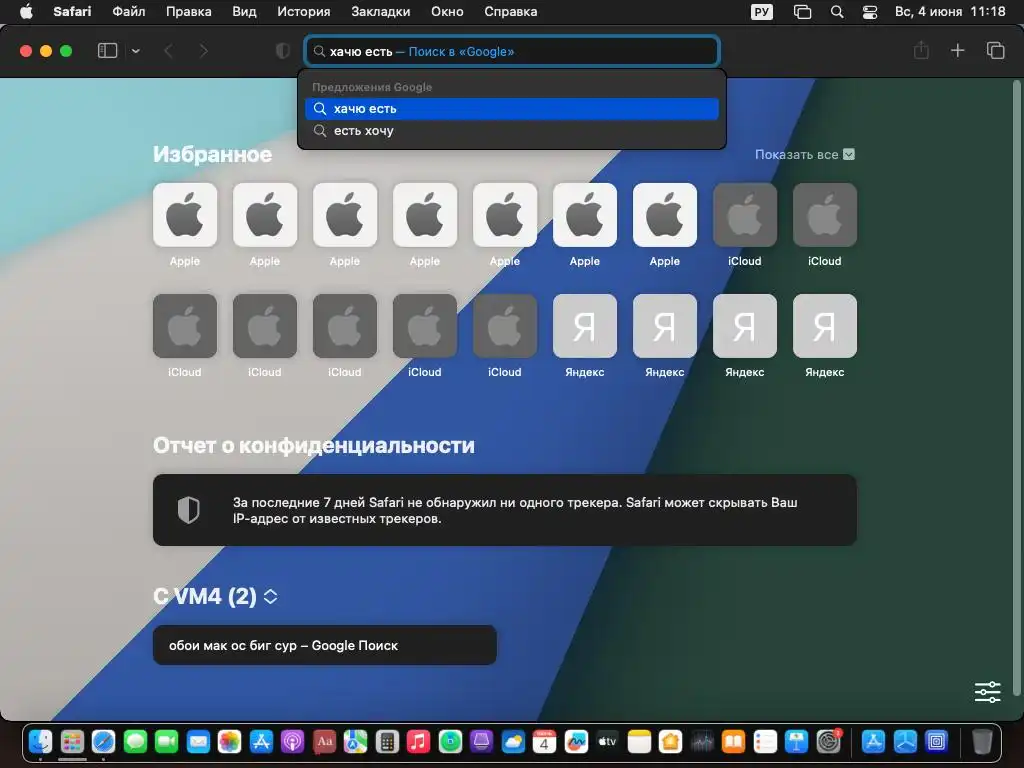Open the privacy report shield in the toolbar
The width and height of the screenshot is (1024, 768).
(283, 51)
